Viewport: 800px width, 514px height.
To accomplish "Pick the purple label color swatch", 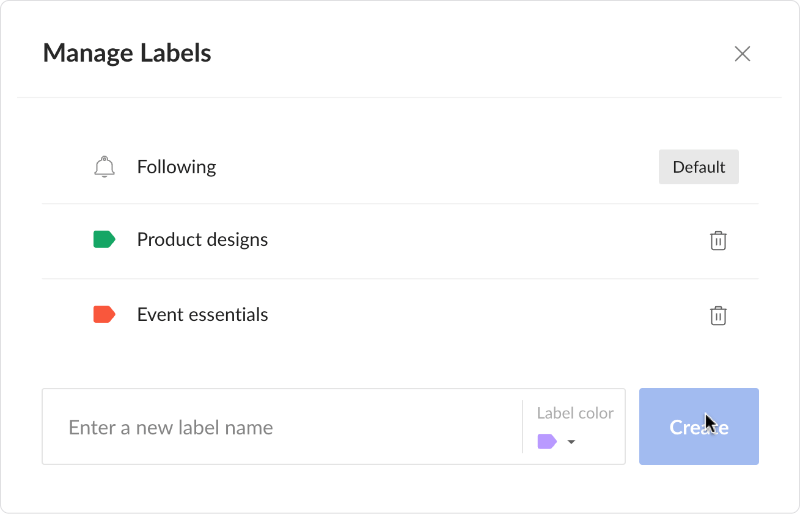I will [547, 441].
